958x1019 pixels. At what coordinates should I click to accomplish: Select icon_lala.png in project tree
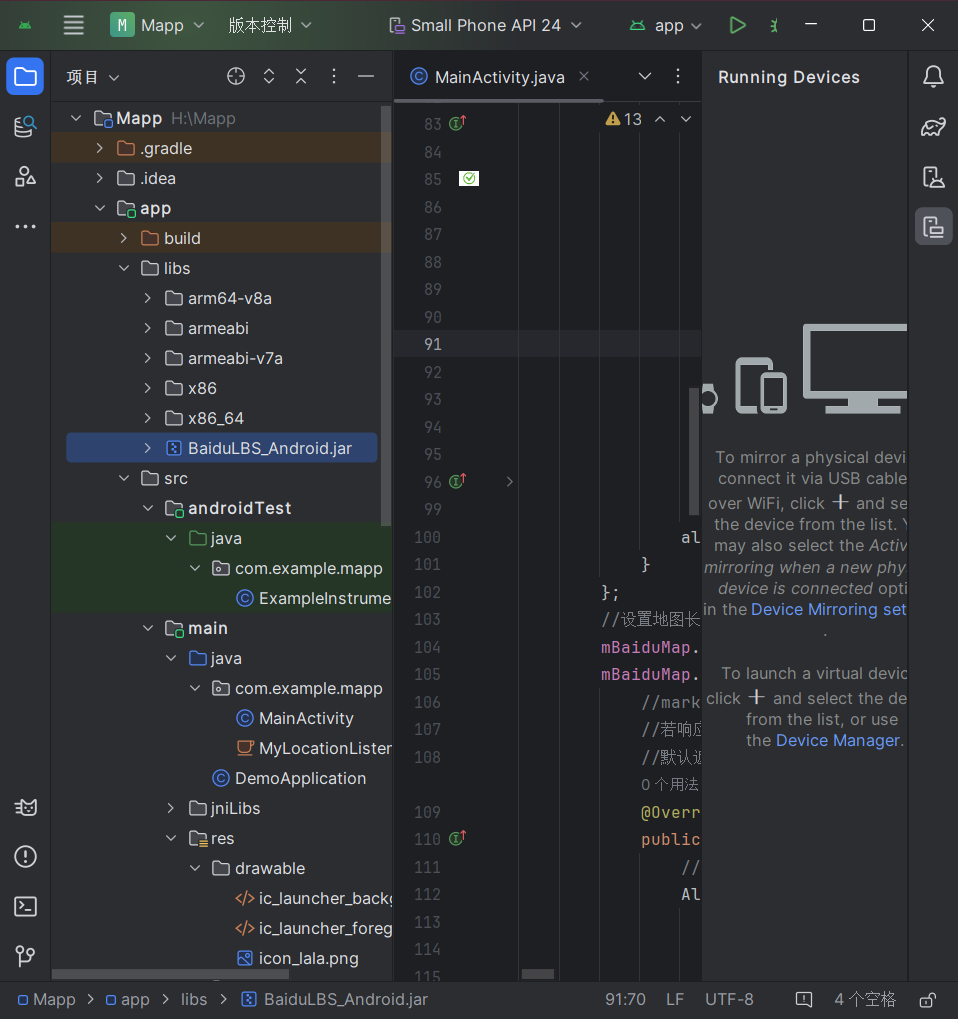coord(298,958)
